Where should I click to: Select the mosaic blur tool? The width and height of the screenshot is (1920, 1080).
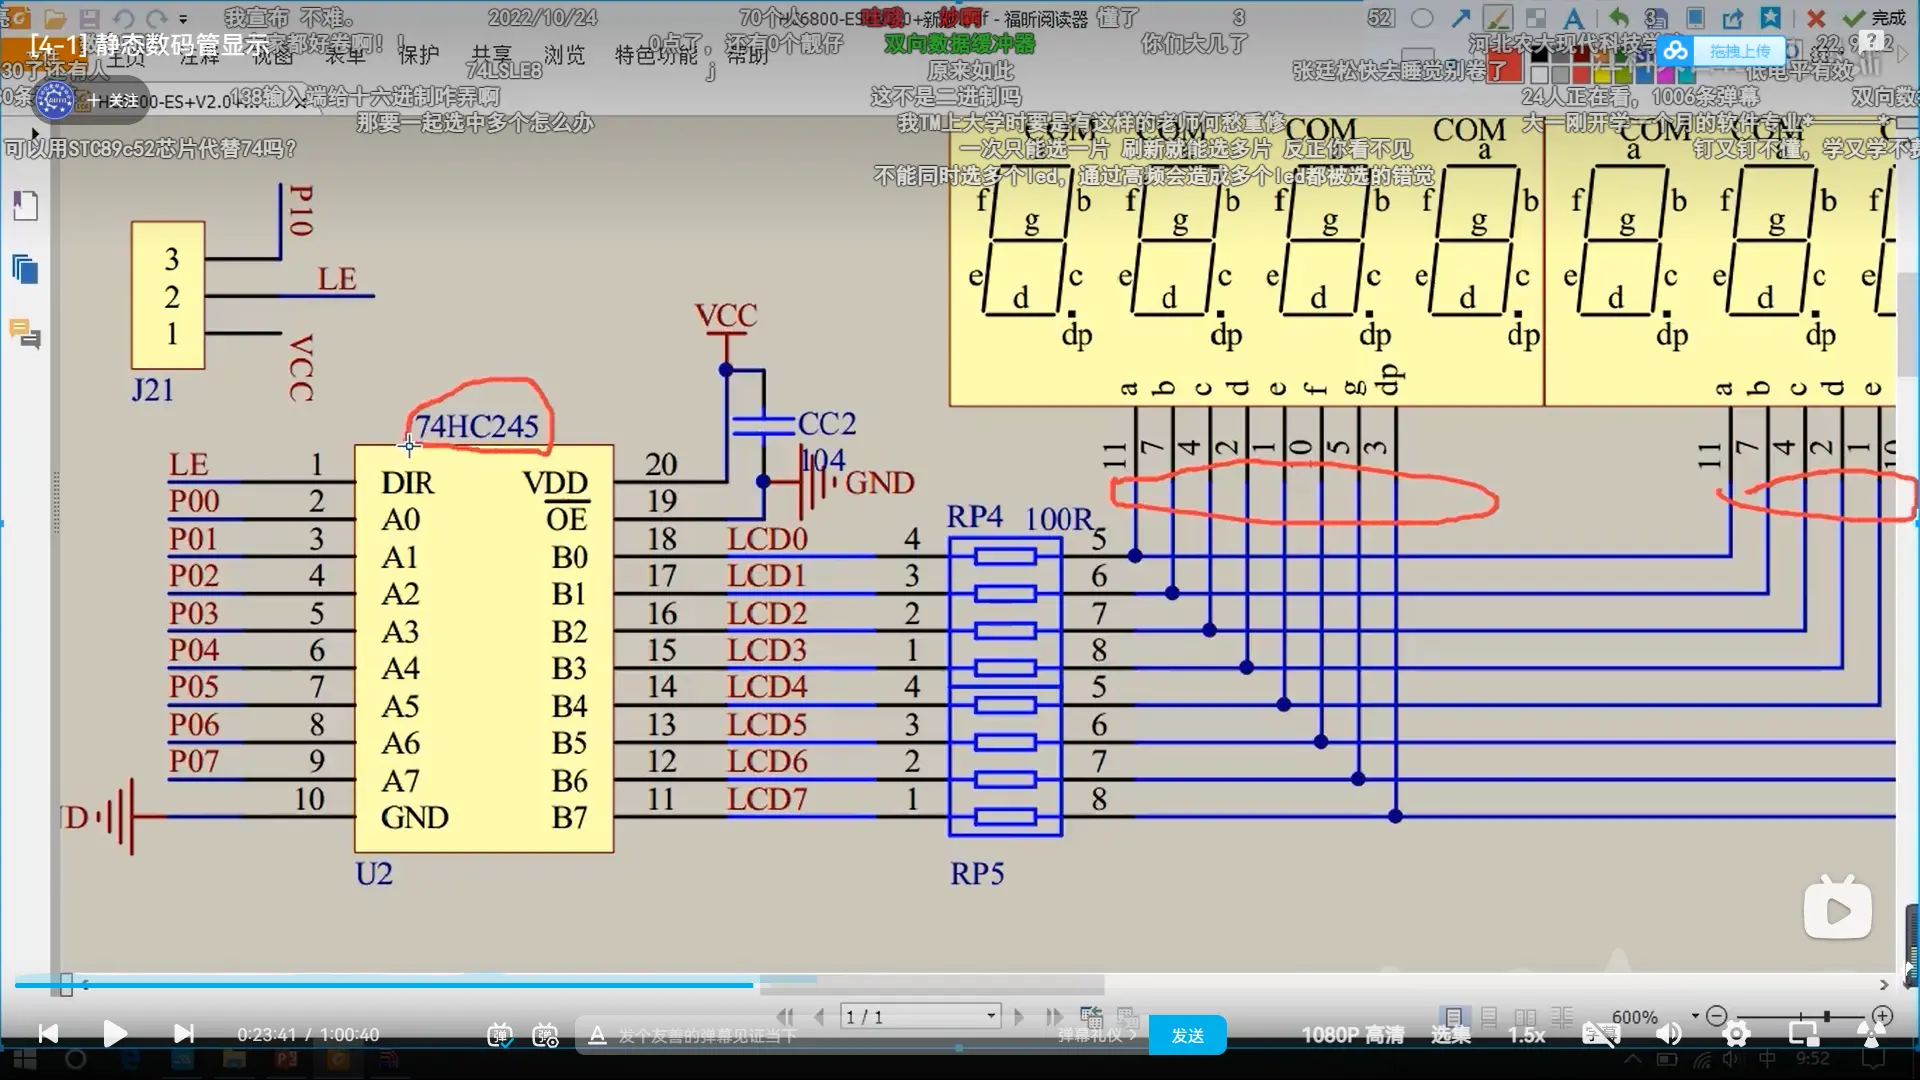(1535, 18)
